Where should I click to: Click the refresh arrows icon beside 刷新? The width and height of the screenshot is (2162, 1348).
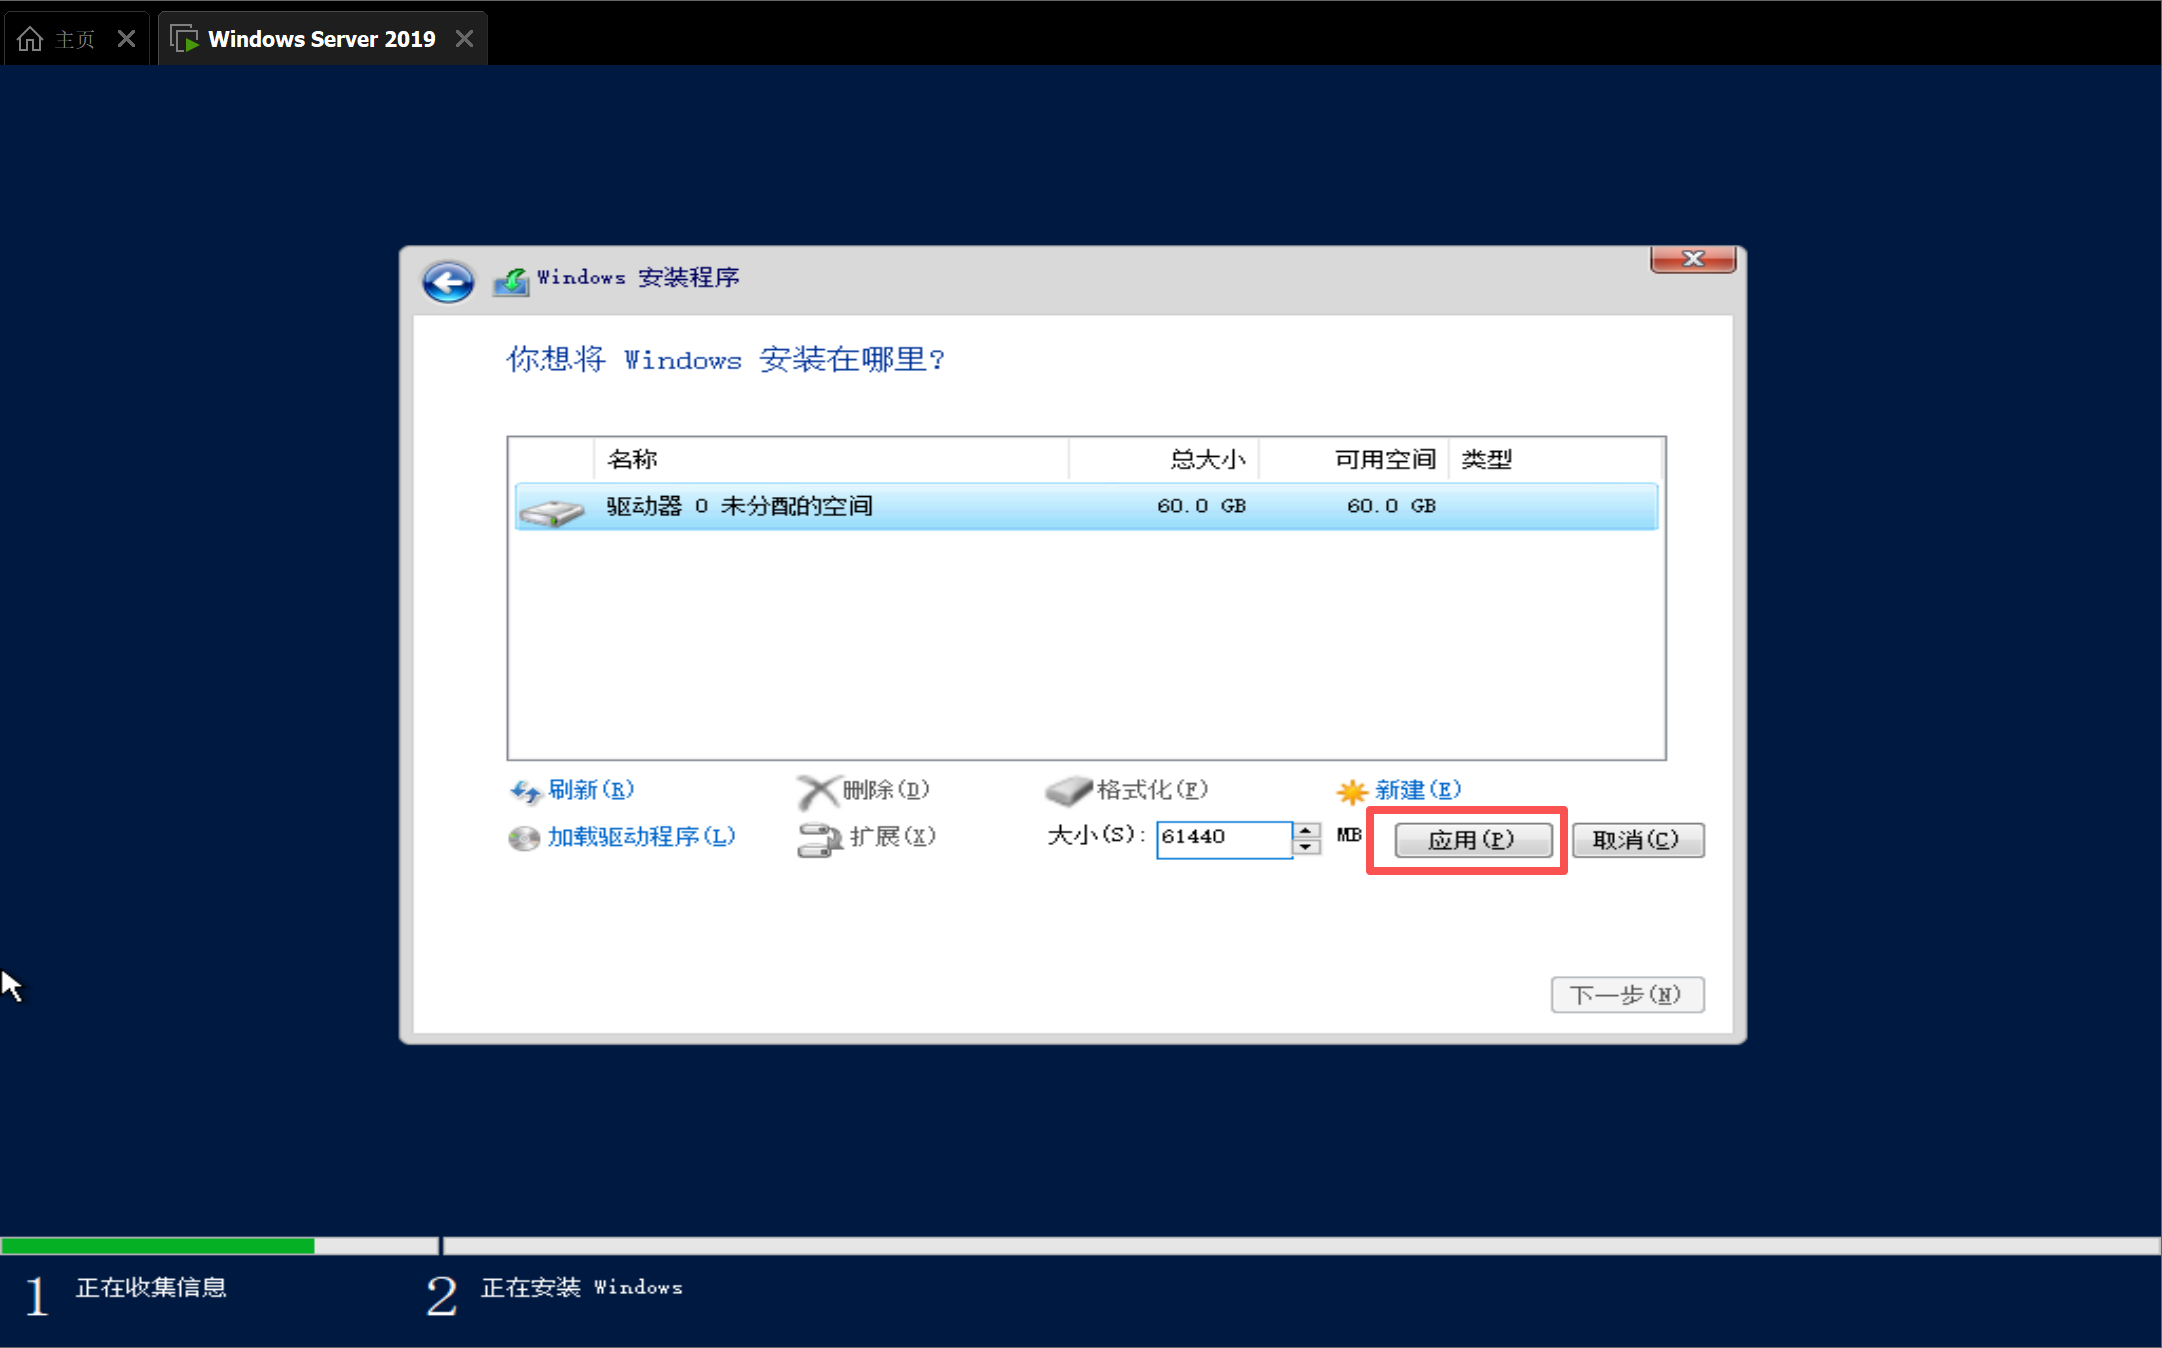click(x=525, y=792)
